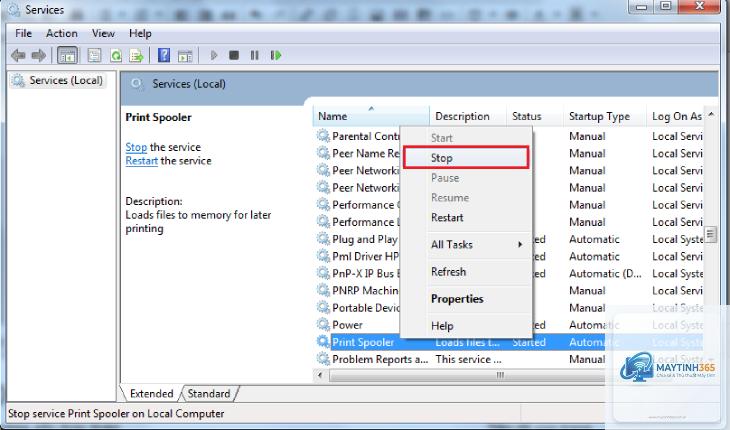Click the Stop Service square icon

point(234,55)
